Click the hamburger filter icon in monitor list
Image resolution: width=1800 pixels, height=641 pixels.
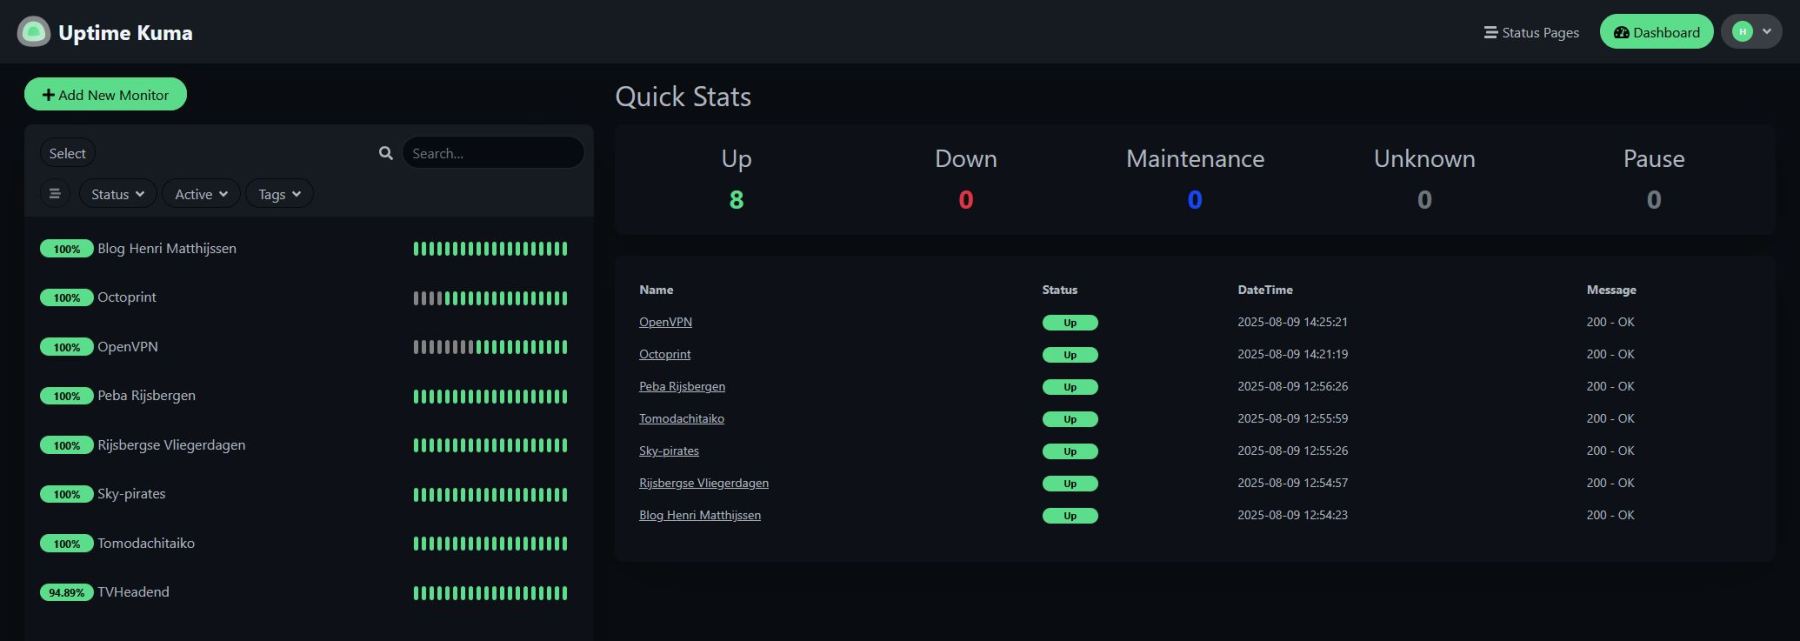[55, 194]
